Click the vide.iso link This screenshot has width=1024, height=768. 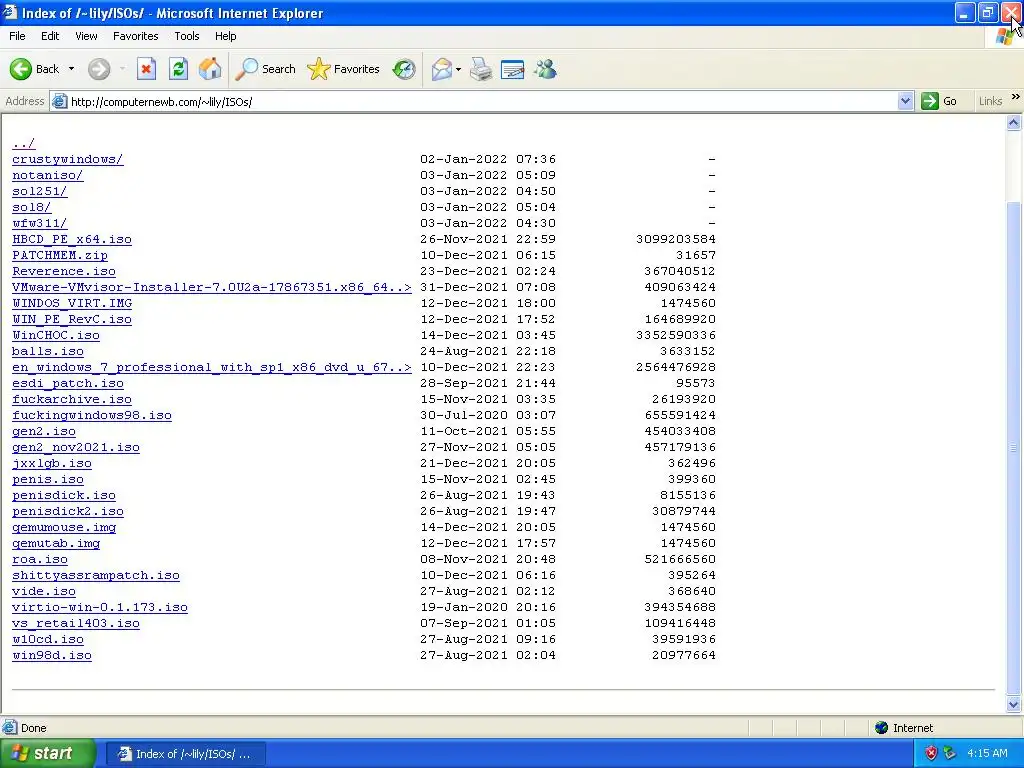[x=44, y=591]
